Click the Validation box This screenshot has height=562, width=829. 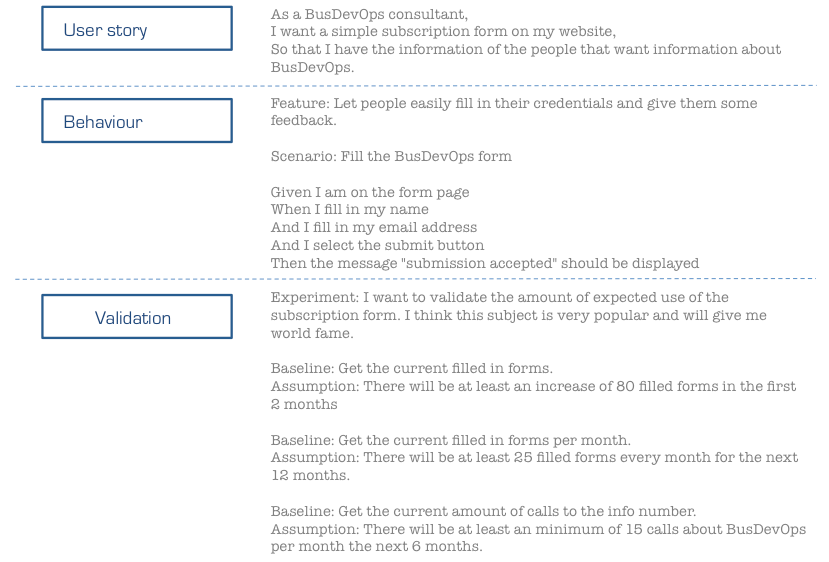[137, 318]
